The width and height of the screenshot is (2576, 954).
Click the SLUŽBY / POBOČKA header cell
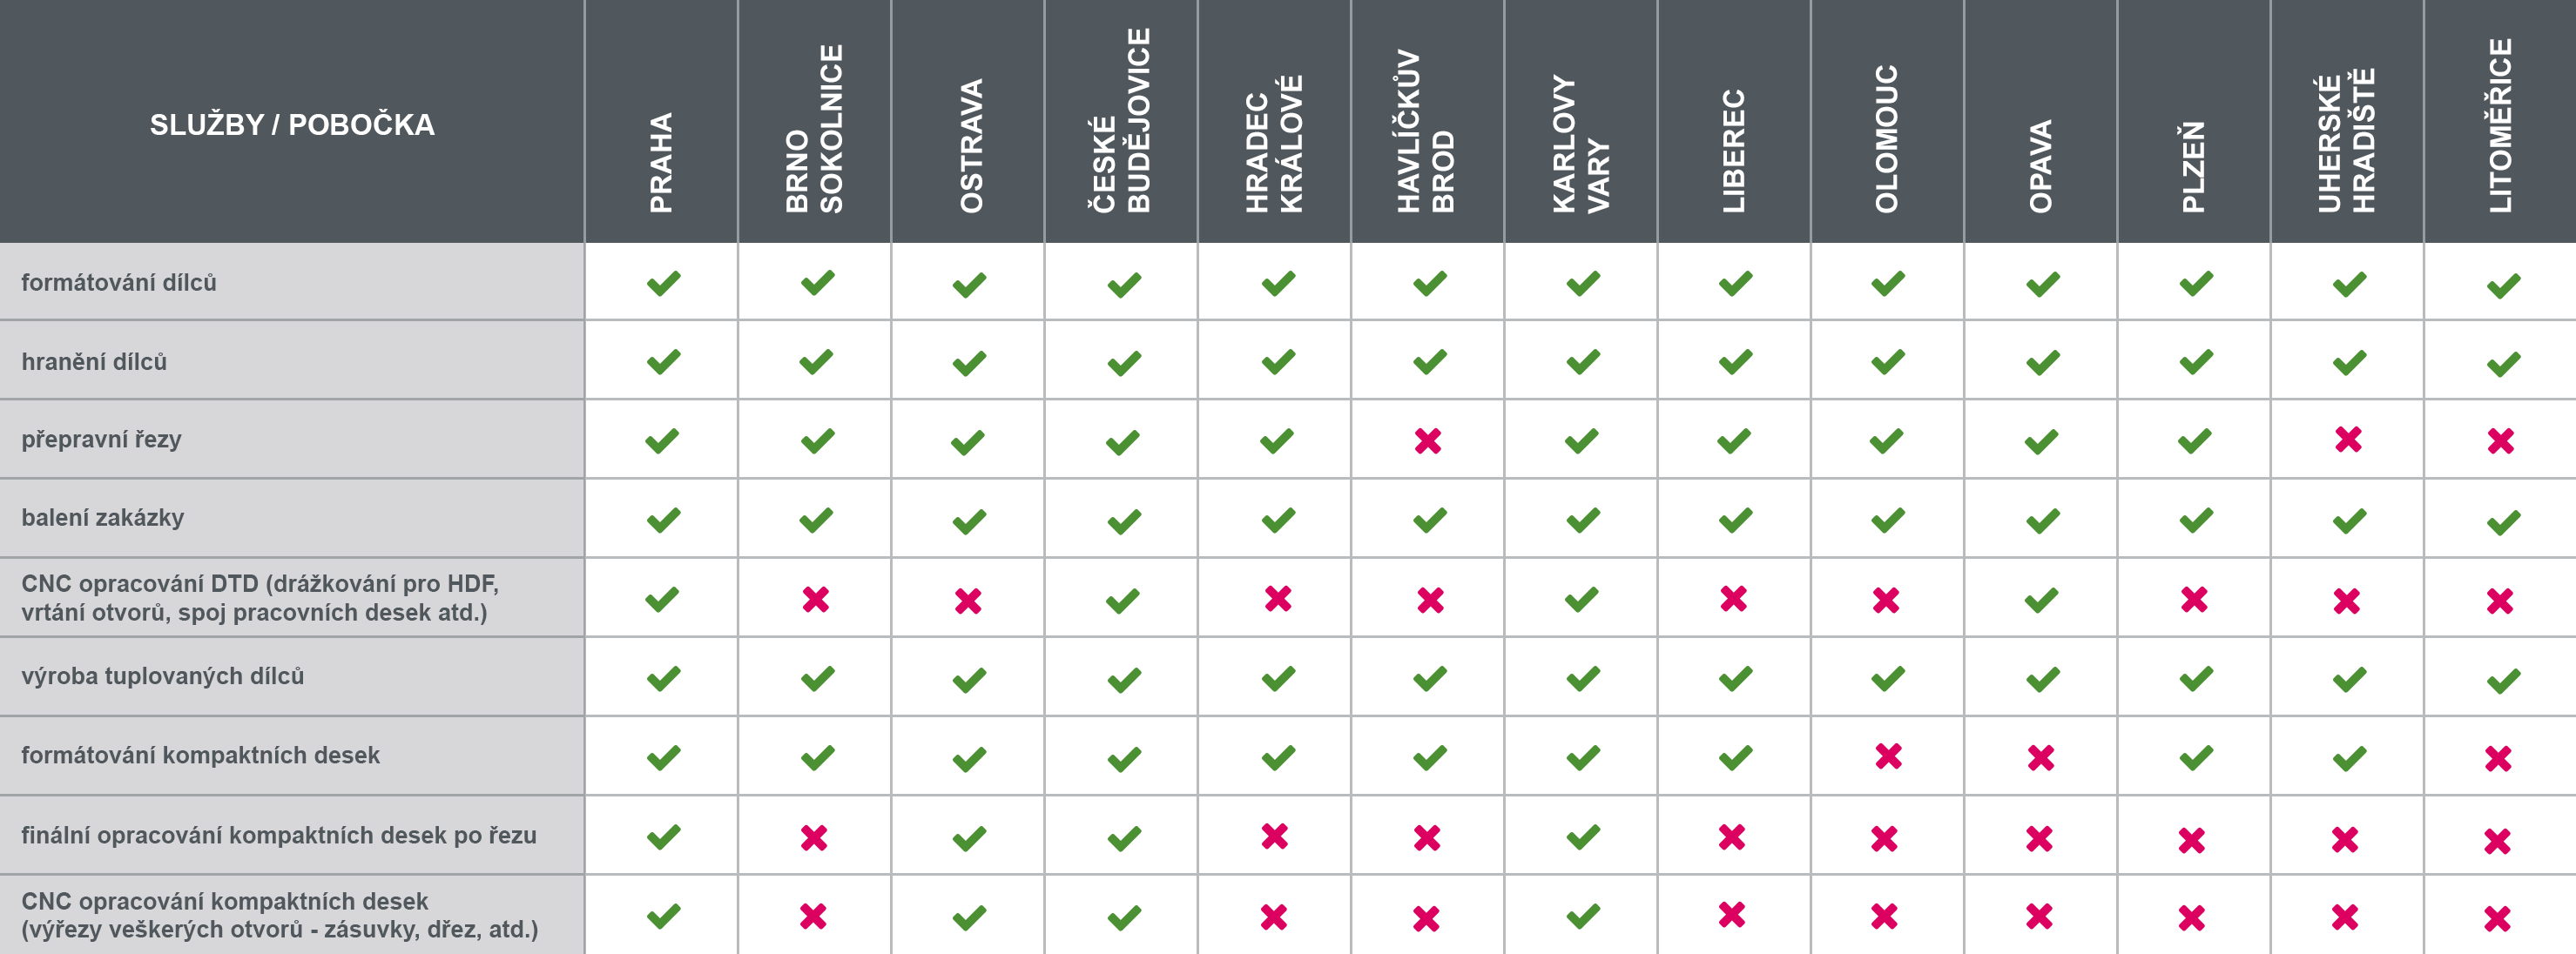(292, 124)
